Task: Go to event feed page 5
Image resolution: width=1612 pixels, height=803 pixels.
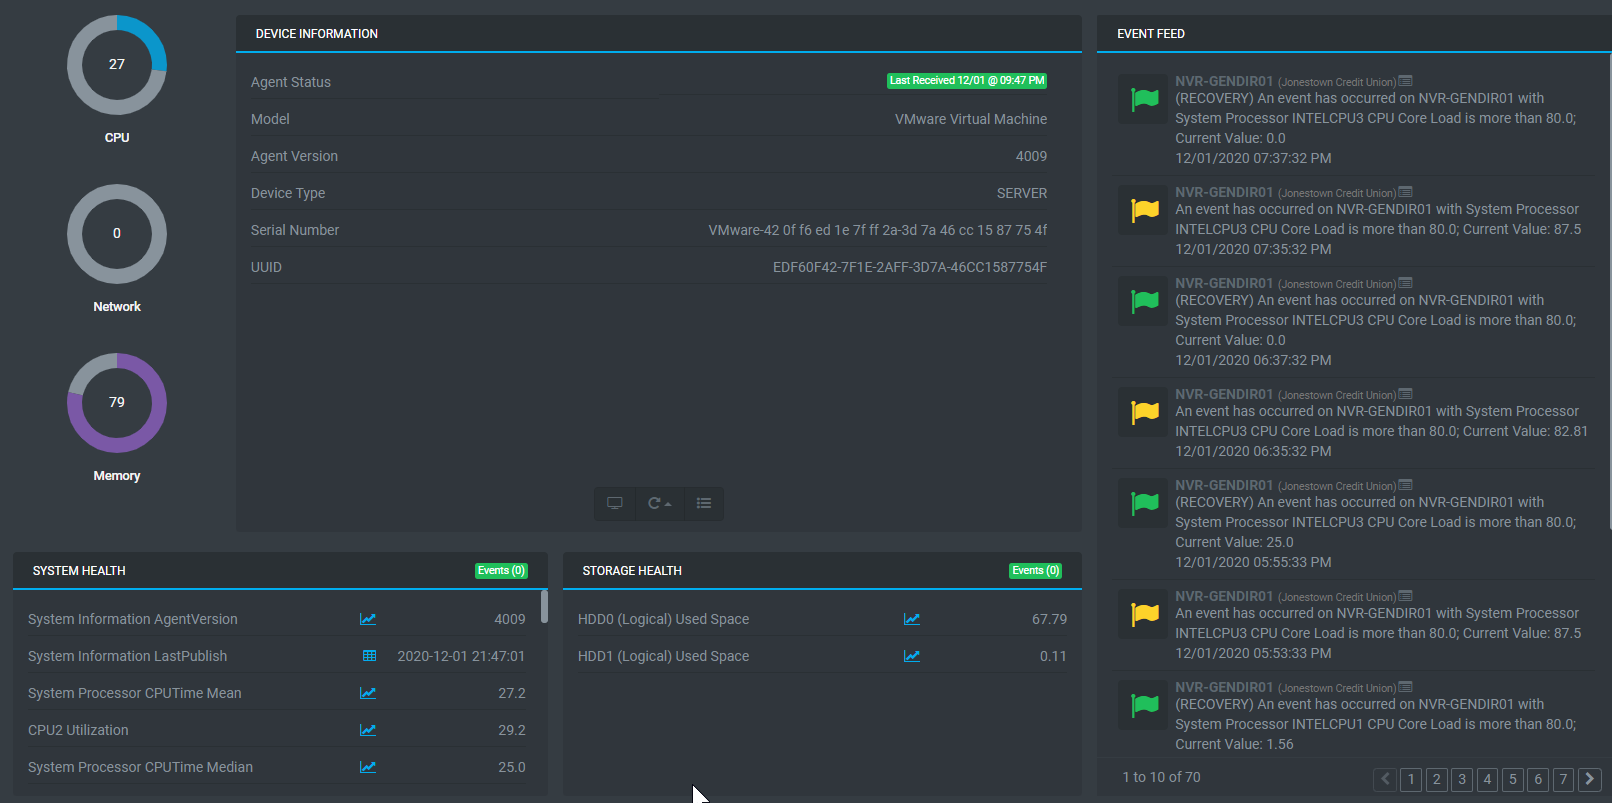Action: coord(1513,779)
